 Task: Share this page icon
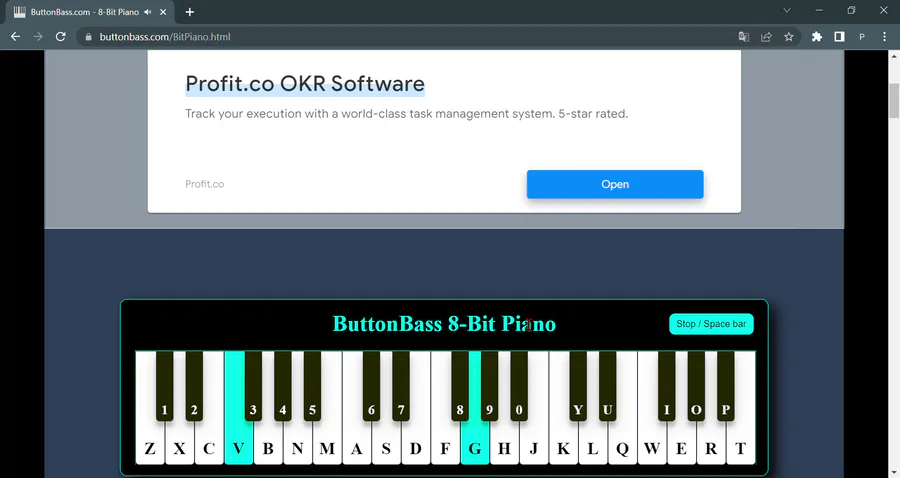click(x=766, y=37)
